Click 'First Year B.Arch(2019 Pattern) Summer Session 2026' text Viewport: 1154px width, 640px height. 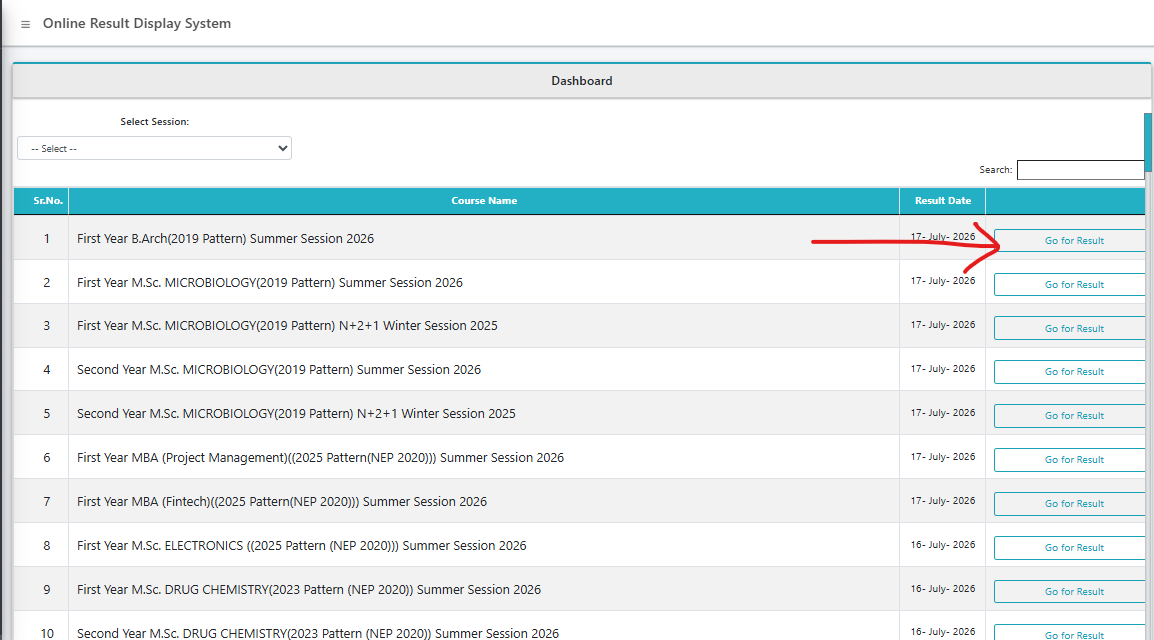coord(225,238)
